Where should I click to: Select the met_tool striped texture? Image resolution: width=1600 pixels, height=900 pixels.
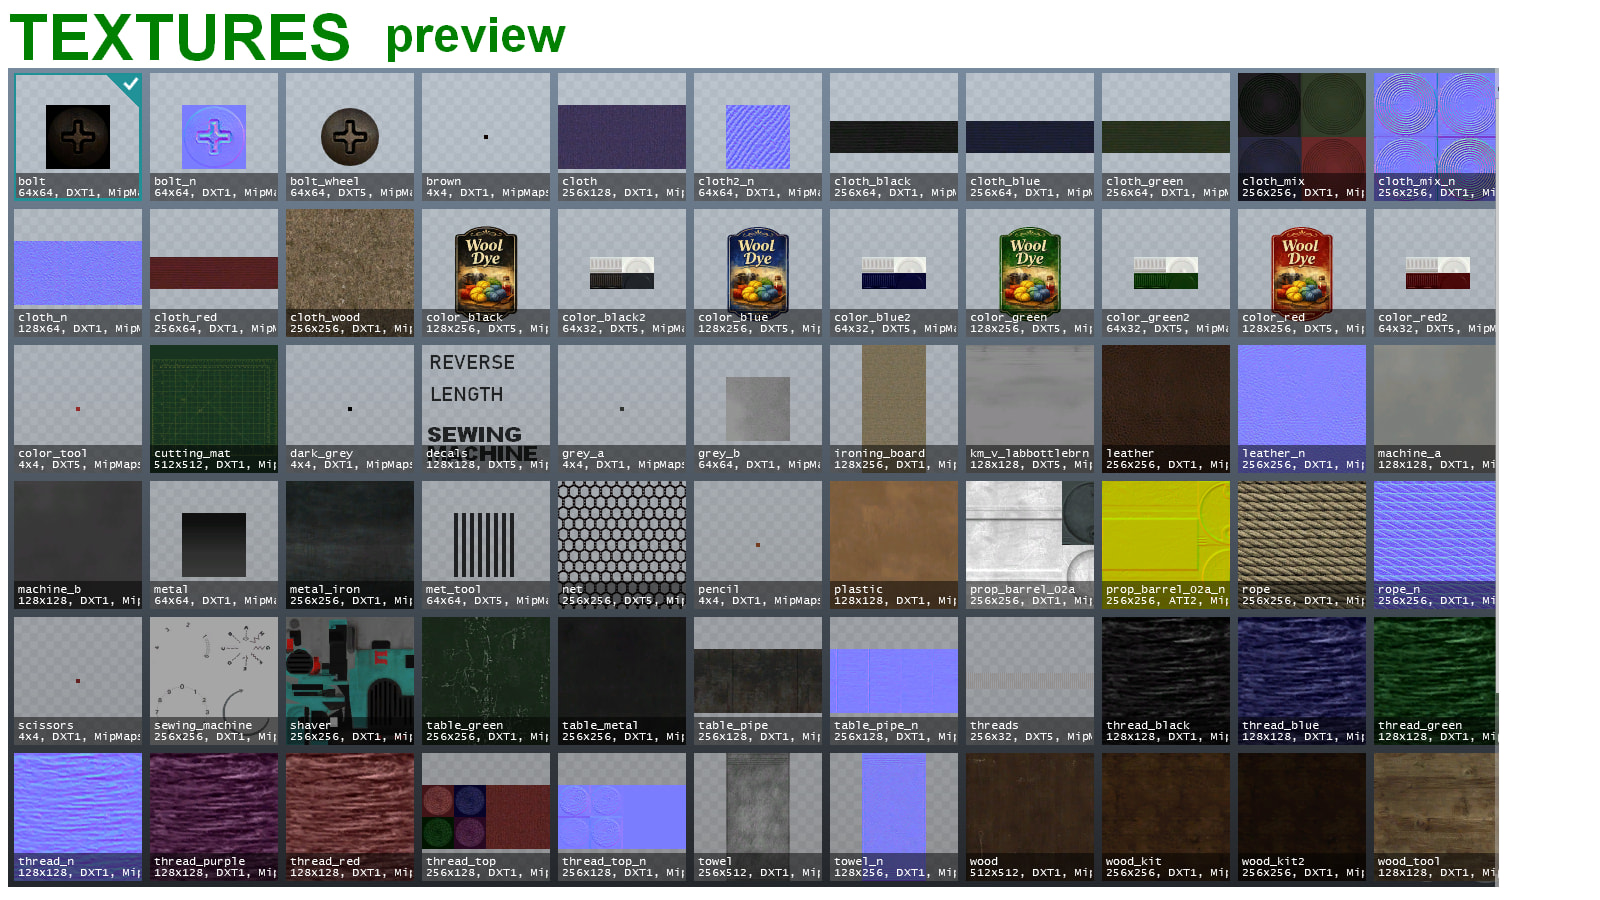(x=486, y=545)
